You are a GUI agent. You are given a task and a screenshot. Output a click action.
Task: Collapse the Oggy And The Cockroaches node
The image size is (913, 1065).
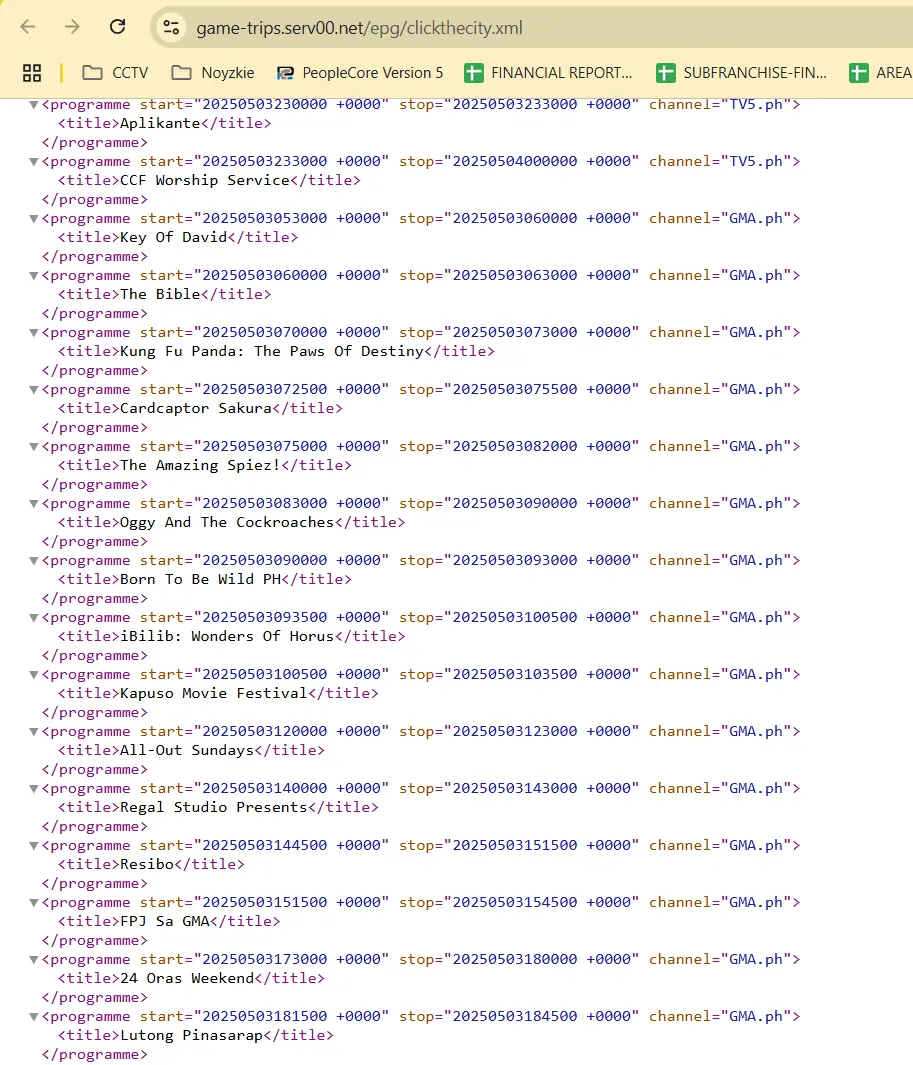click(x=33, y=505)
